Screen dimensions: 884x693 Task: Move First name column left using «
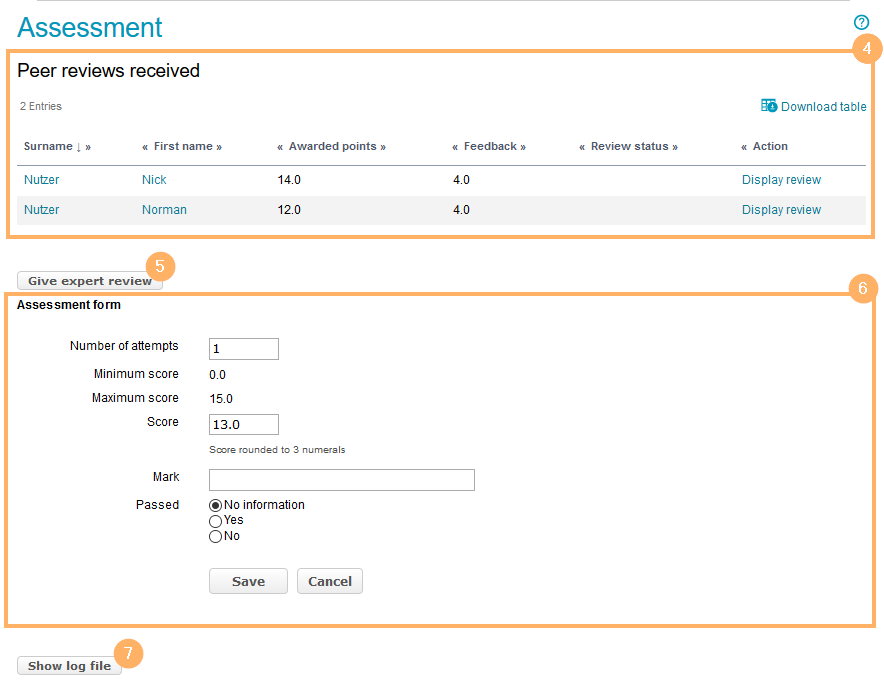tap(145, 147)
